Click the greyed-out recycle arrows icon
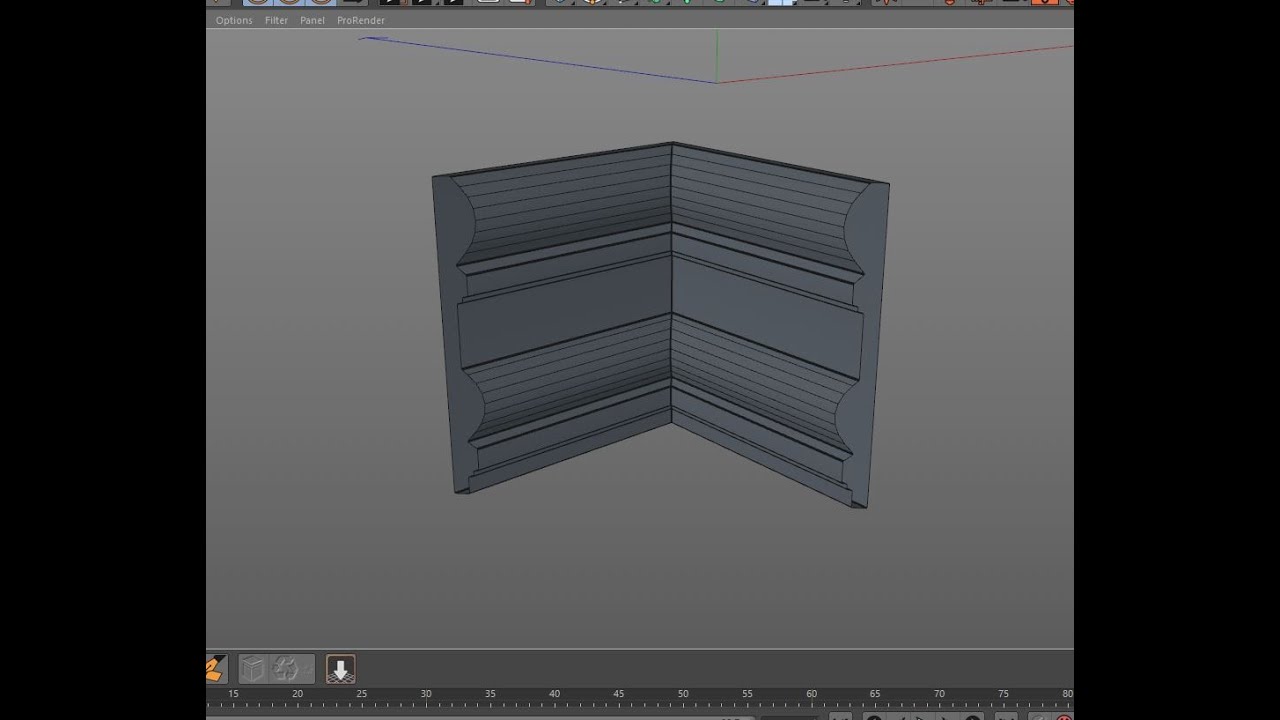Image resolution: width=1280 pixels, height=720 pixels. 287,669
